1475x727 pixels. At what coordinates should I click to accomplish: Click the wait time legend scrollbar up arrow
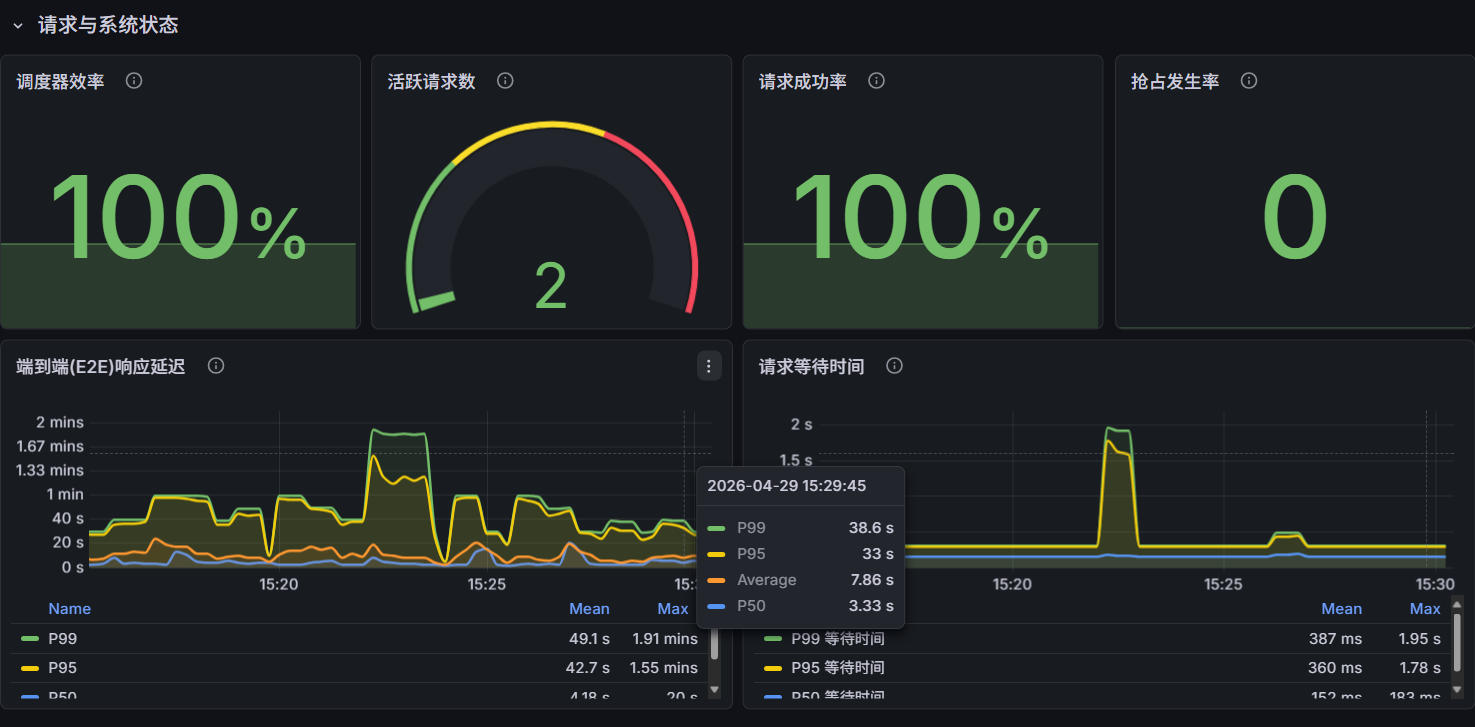click(1456, 603)
